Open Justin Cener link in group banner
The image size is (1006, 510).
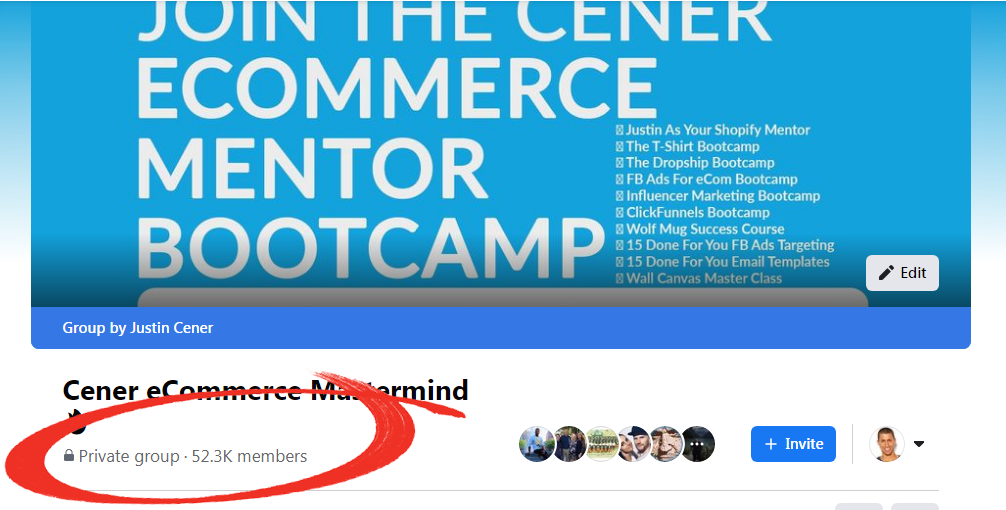(171, 328)
